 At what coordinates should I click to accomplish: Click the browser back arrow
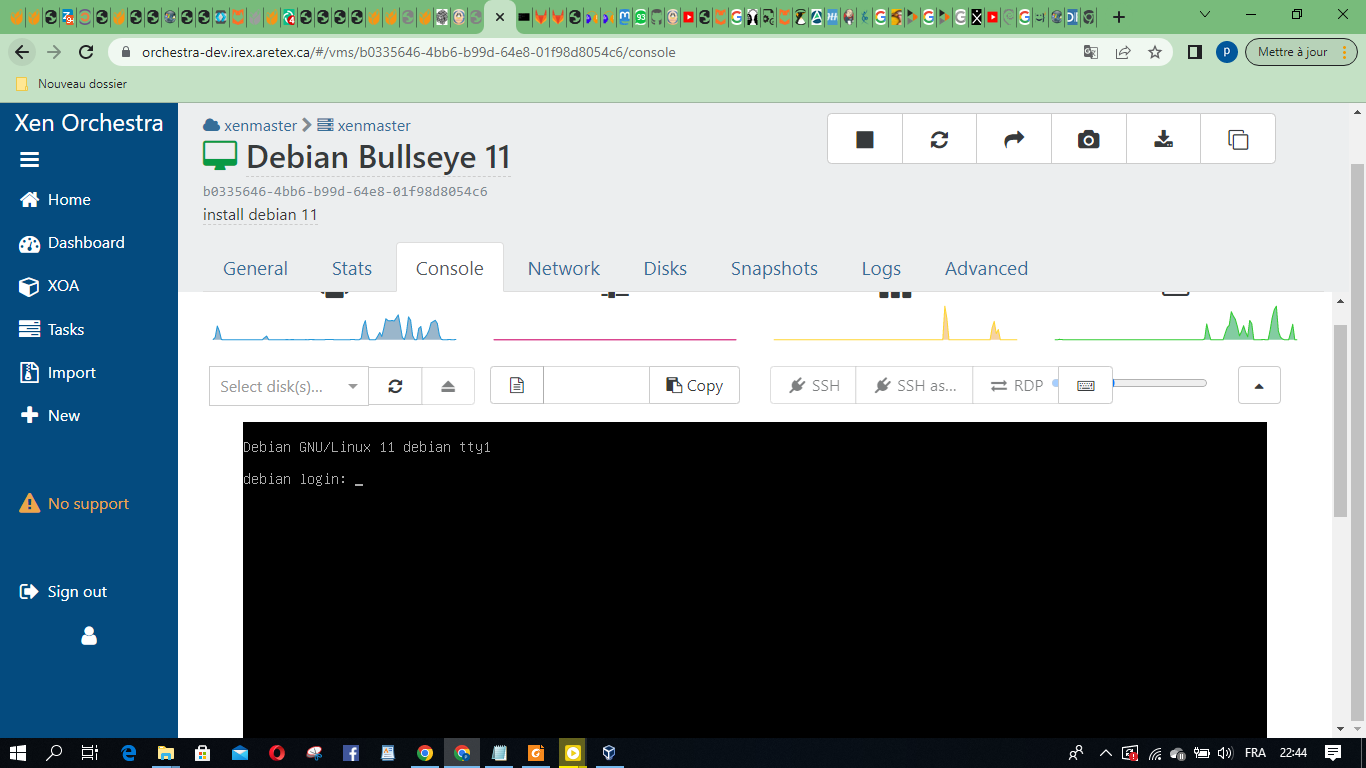tap(22, 52)
